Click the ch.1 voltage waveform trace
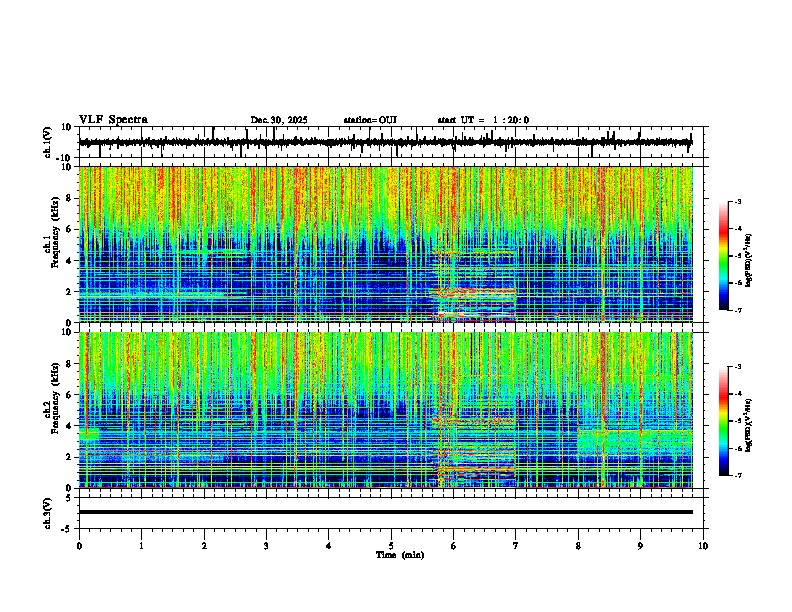792x612 pixels. (x=385, y=142)
